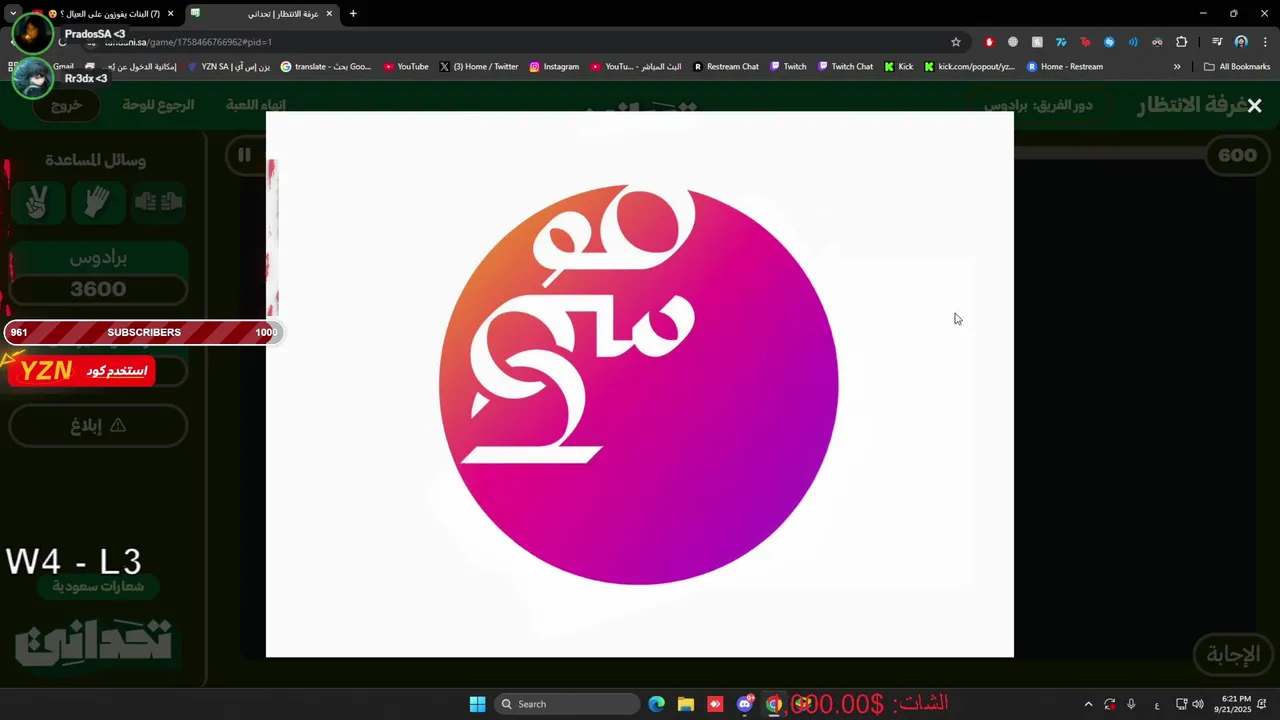Viewport: 1280px width, 720px height.
Task: Open the Twitch bookmark
Action: coord(788,67)
